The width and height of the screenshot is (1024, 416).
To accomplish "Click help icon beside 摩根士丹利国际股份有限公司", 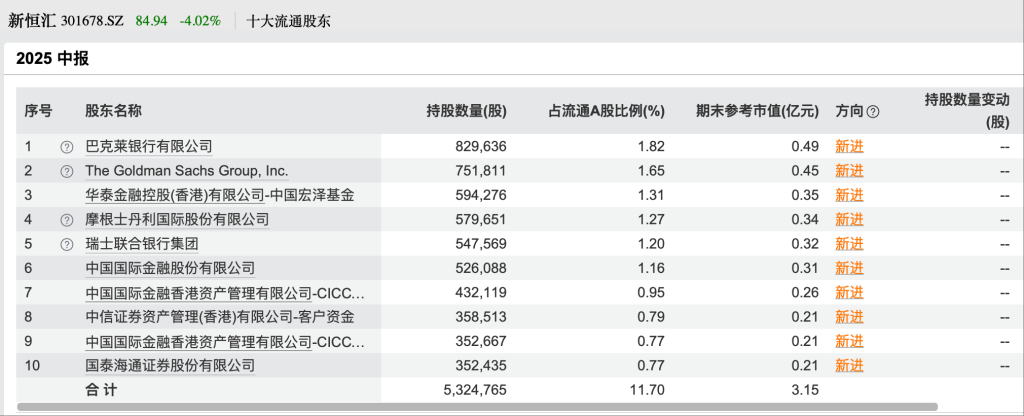I will click(67, 220).
